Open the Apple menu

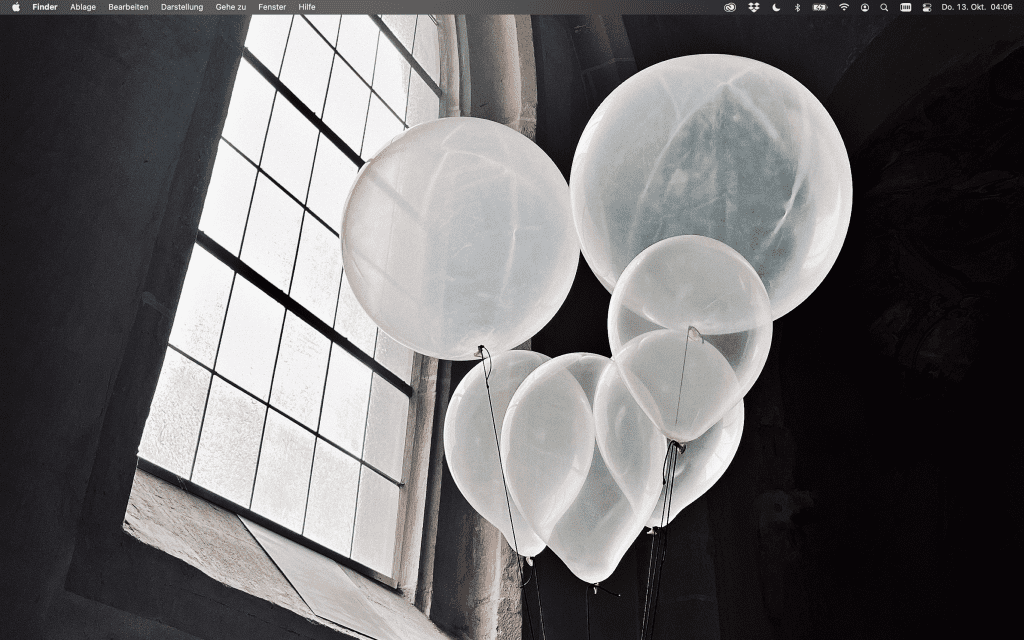click(16, 7)
